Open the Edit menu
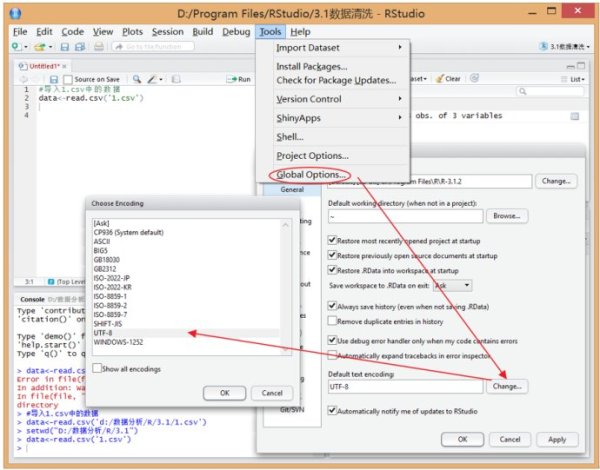 pyautogui.click(x=44, y=32)
